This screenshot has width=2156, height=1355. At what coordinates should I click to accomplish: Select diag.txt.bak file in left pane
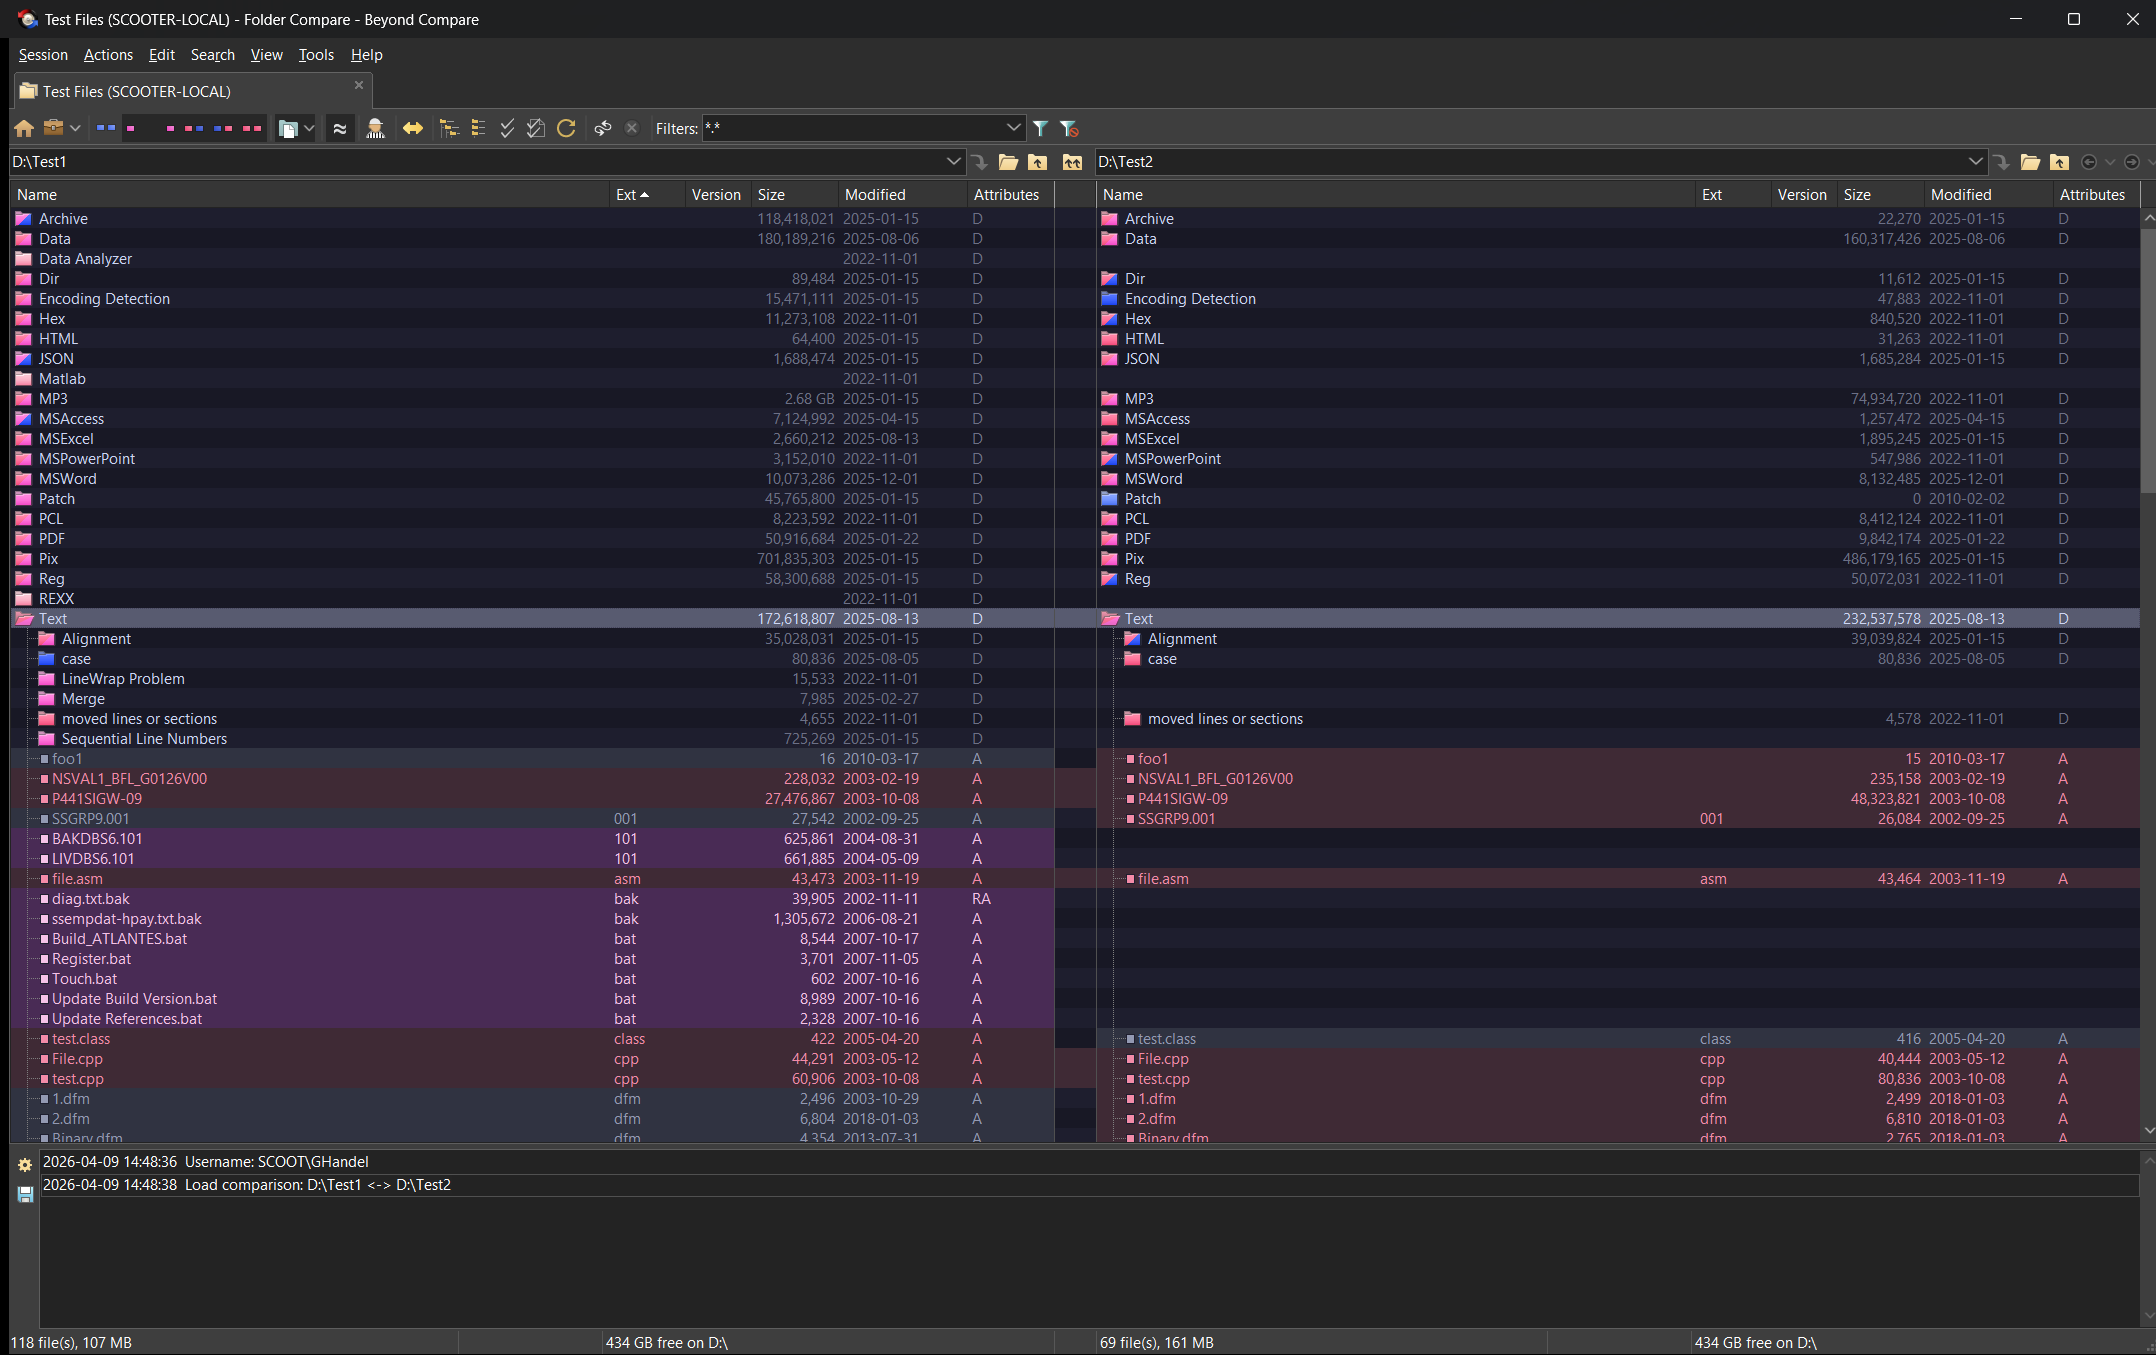(x=532, y=899)
